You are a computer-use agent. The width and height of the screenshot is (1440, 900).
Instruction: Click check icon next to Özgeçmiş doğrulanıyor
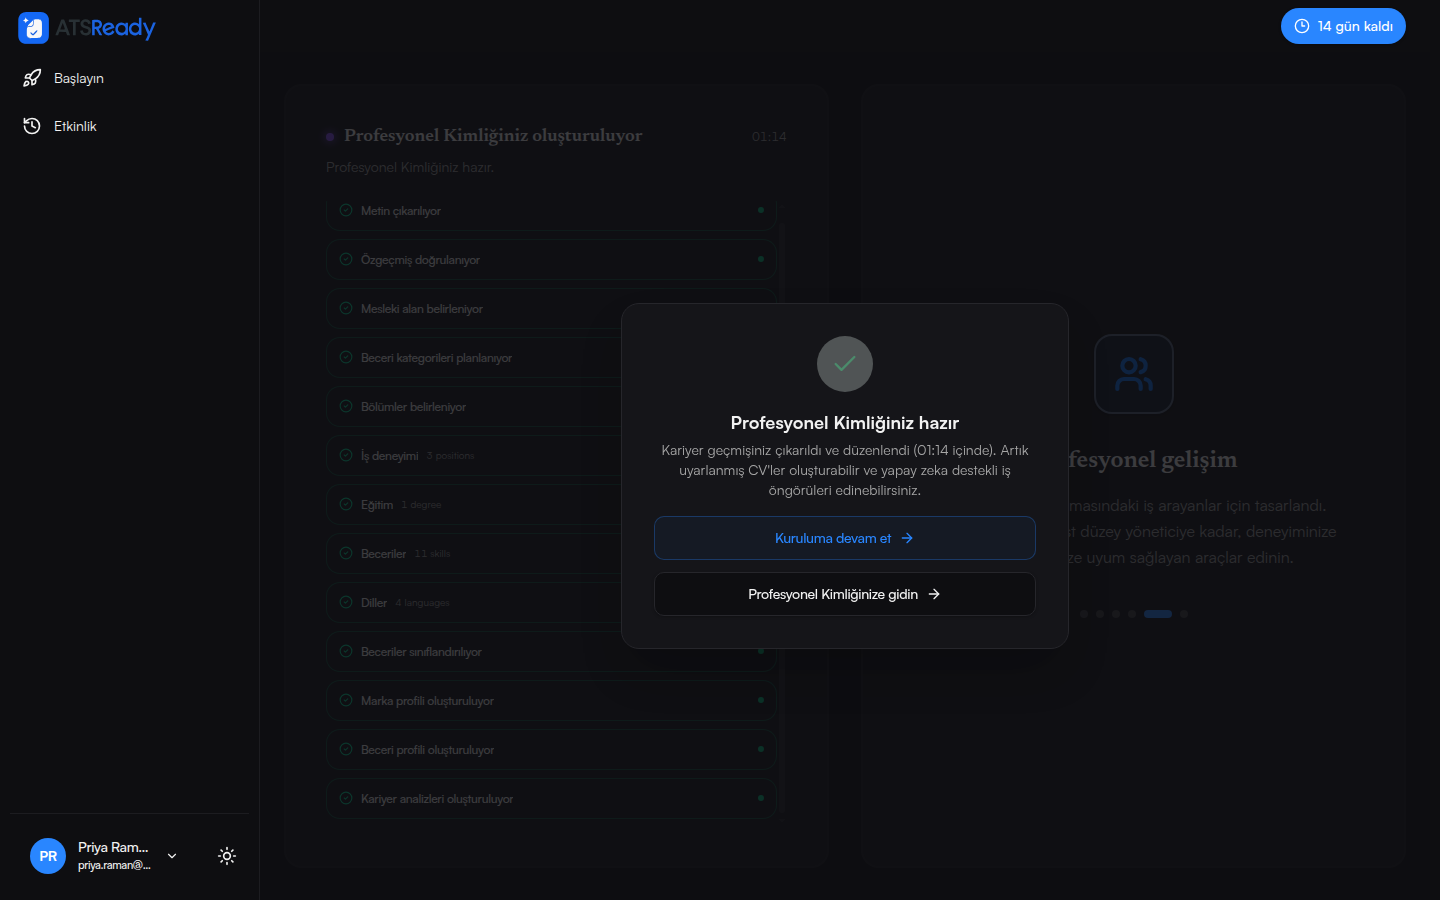point(346,260)
